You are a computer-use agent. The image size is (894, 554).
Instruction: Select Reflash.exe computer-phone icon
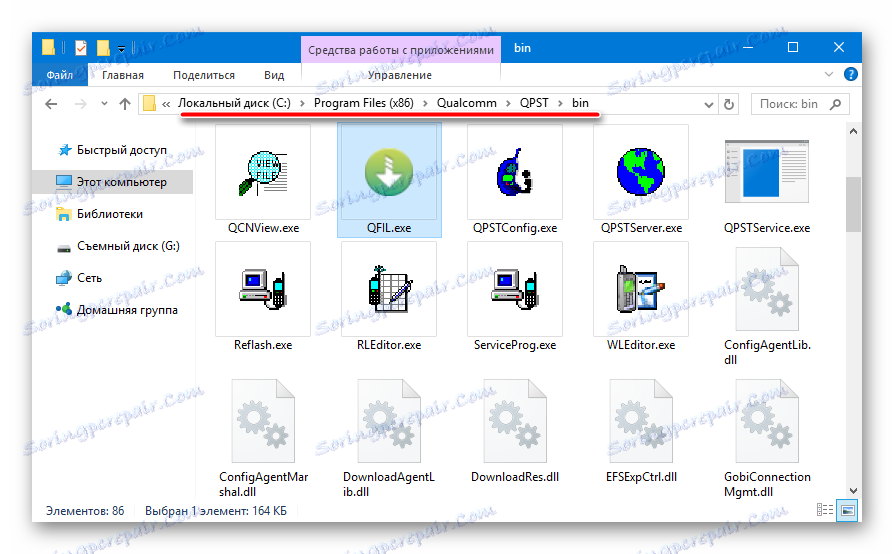pyautogui.click(x=263, y=289)
